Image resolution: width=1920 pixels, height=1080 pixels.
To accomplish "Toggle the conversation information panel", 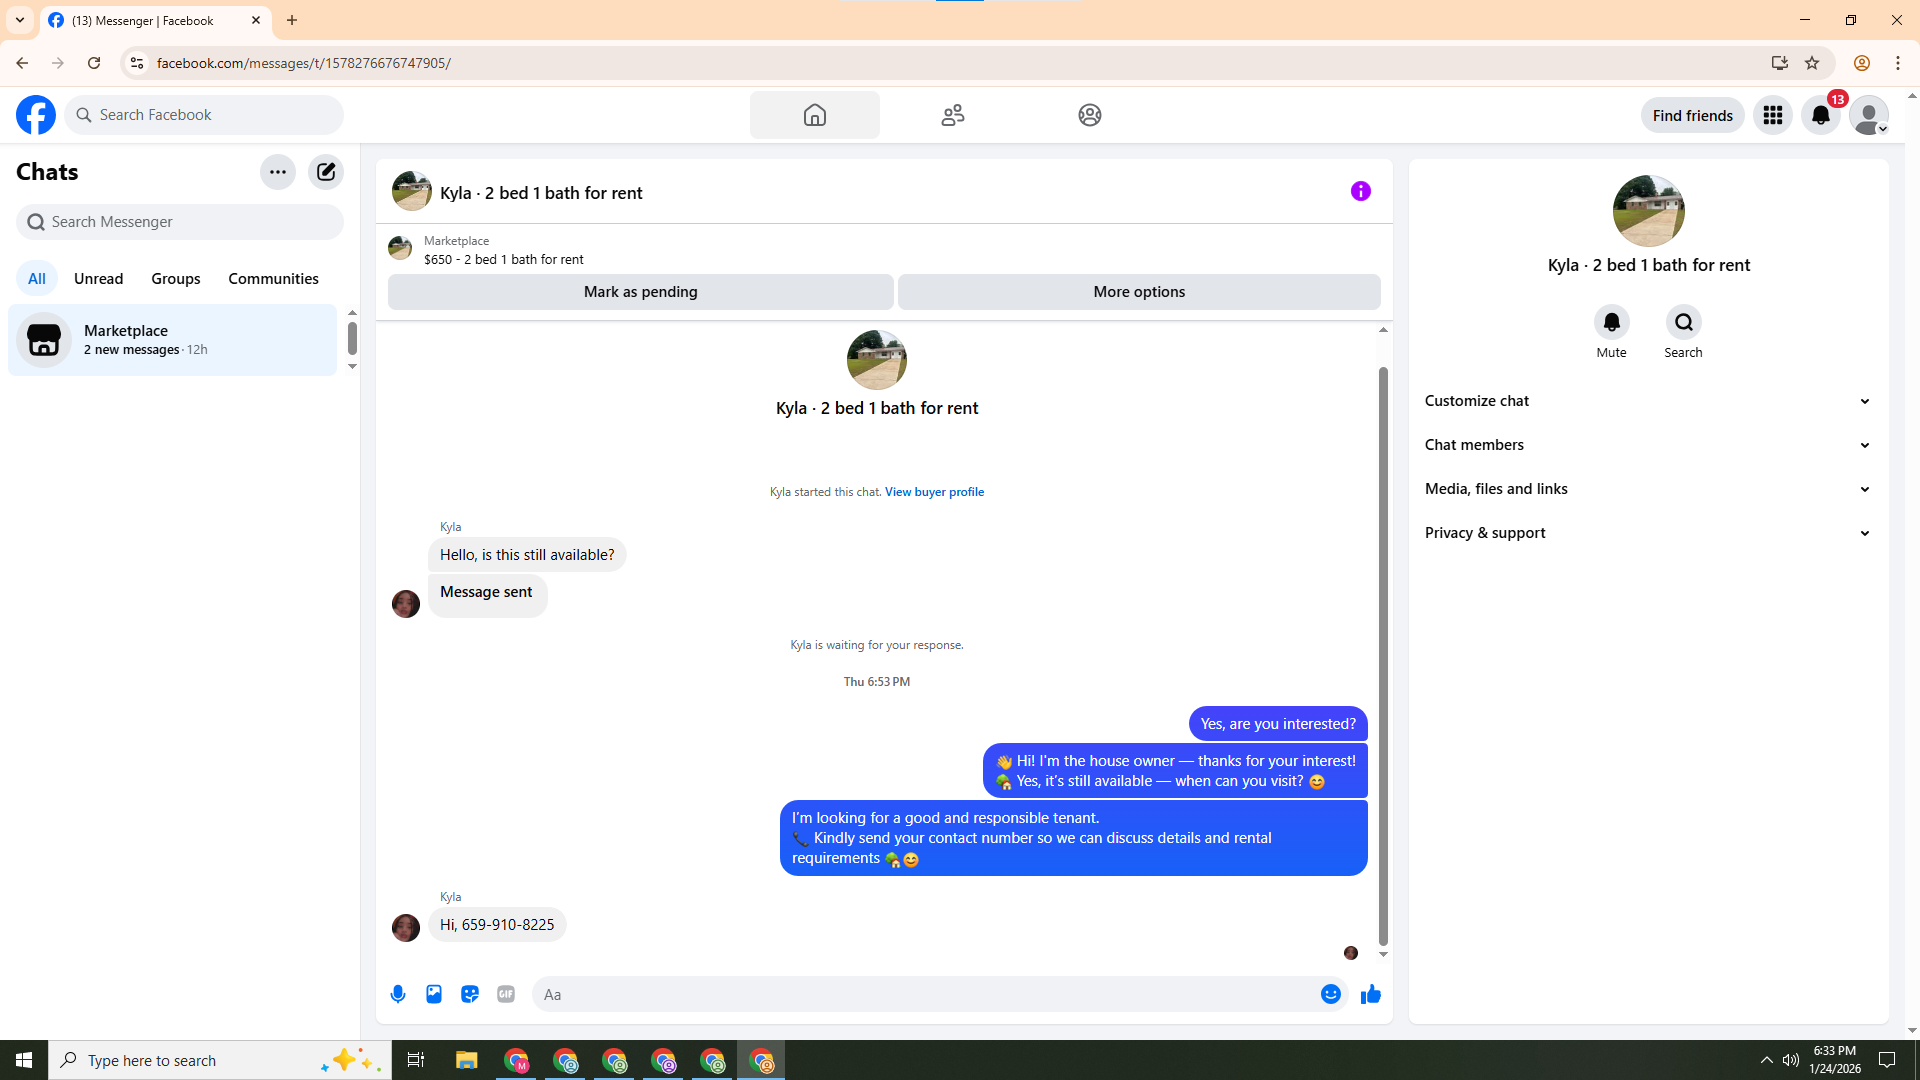I will 1360,191.
